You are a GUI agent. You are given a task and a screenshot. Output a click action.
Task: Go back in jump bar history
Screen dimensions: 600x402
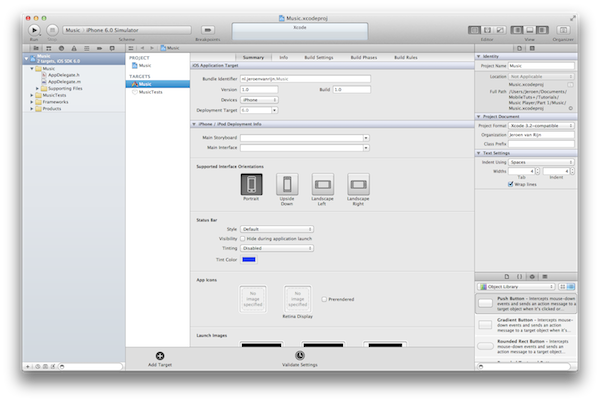142,48
